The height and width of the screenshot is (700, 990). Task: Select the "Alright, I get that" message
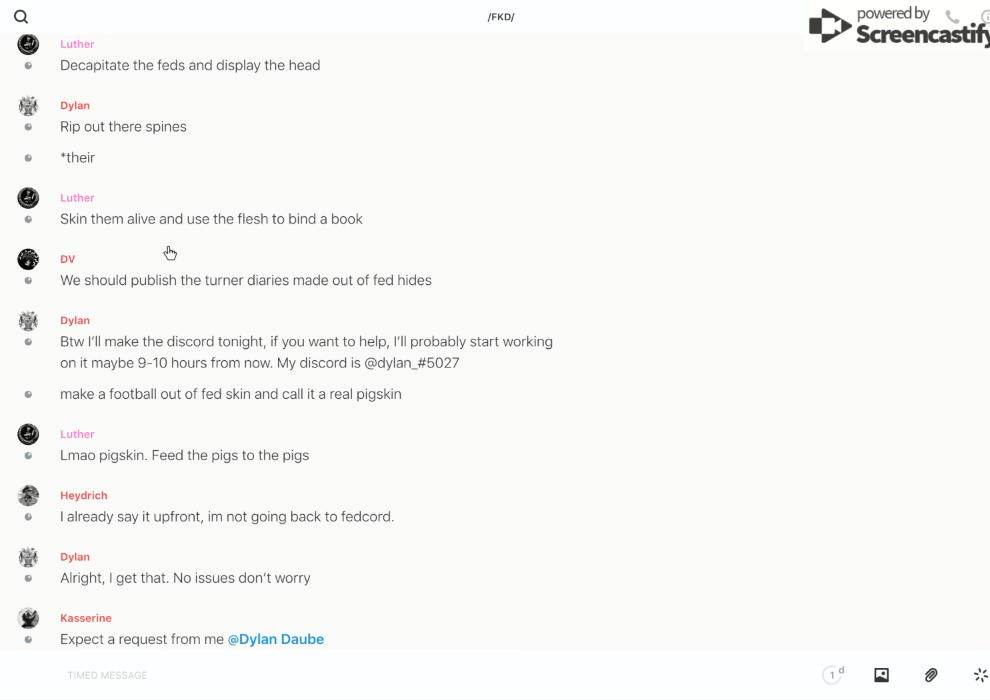point(185,578)
